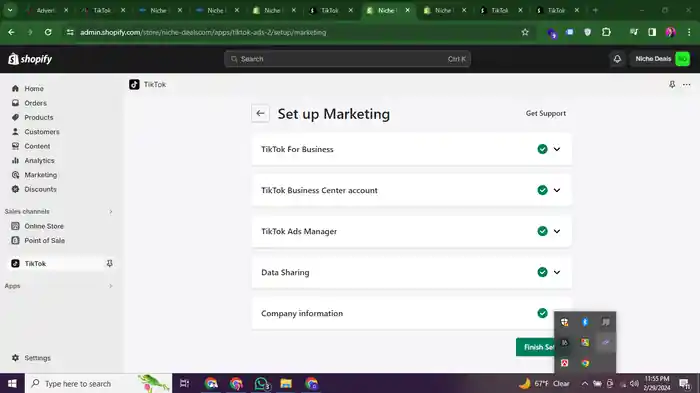Unpin TikTok app from sidebar
700x393 pixels.
click(109, 263)
